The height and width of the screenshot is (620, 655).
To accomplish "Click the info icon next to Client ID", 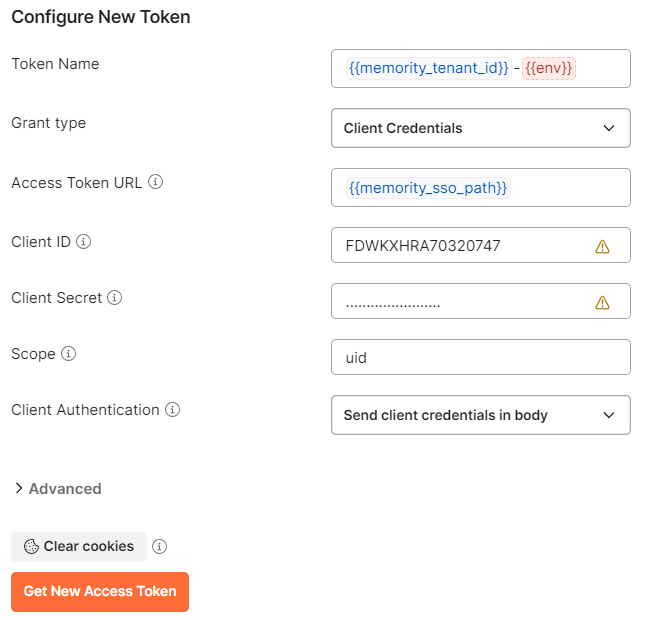I will coord(84,242).
